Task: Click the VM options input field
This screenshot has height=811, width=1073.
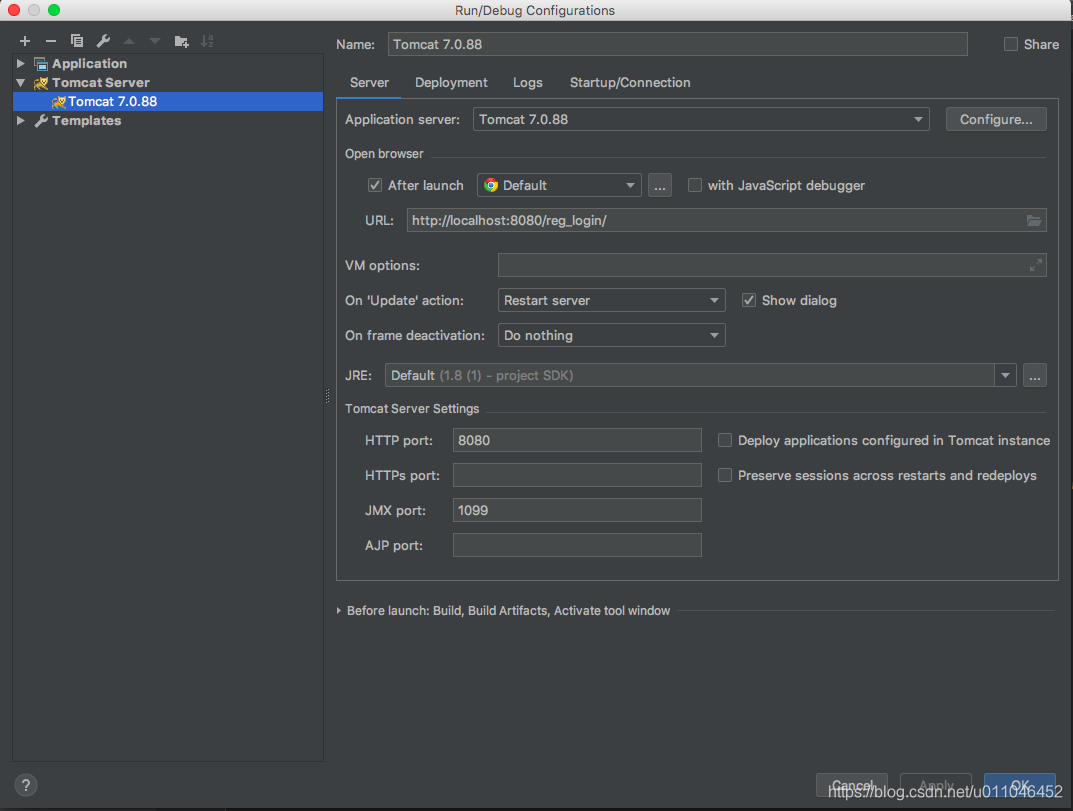Action: point(772,265)
